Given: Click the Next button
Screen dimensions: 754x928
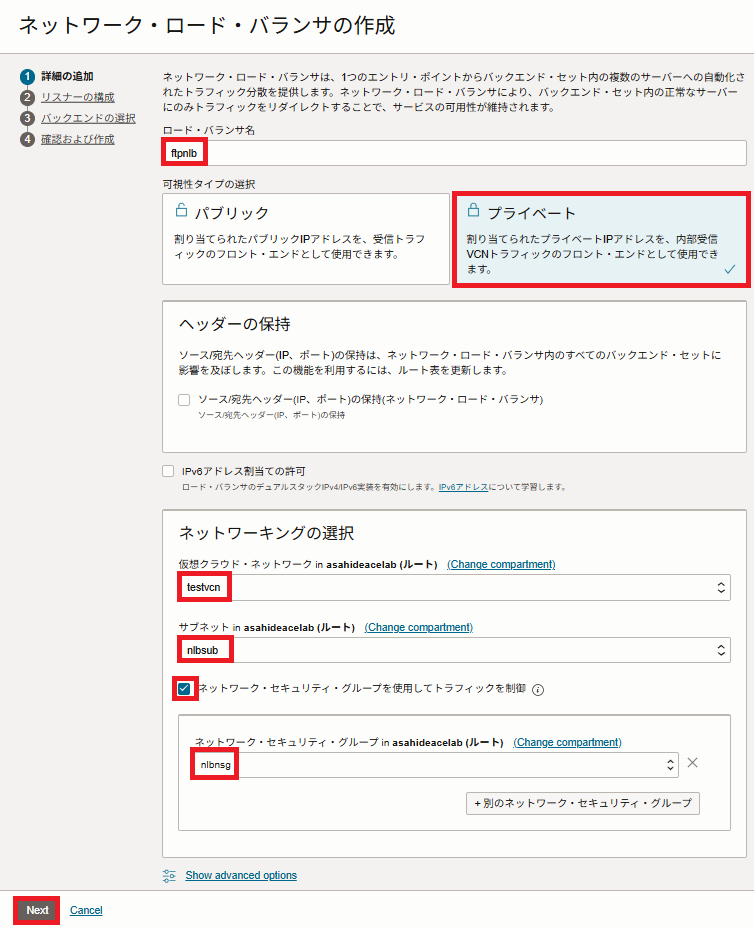Looking at the screenshot, I should 37,911.
